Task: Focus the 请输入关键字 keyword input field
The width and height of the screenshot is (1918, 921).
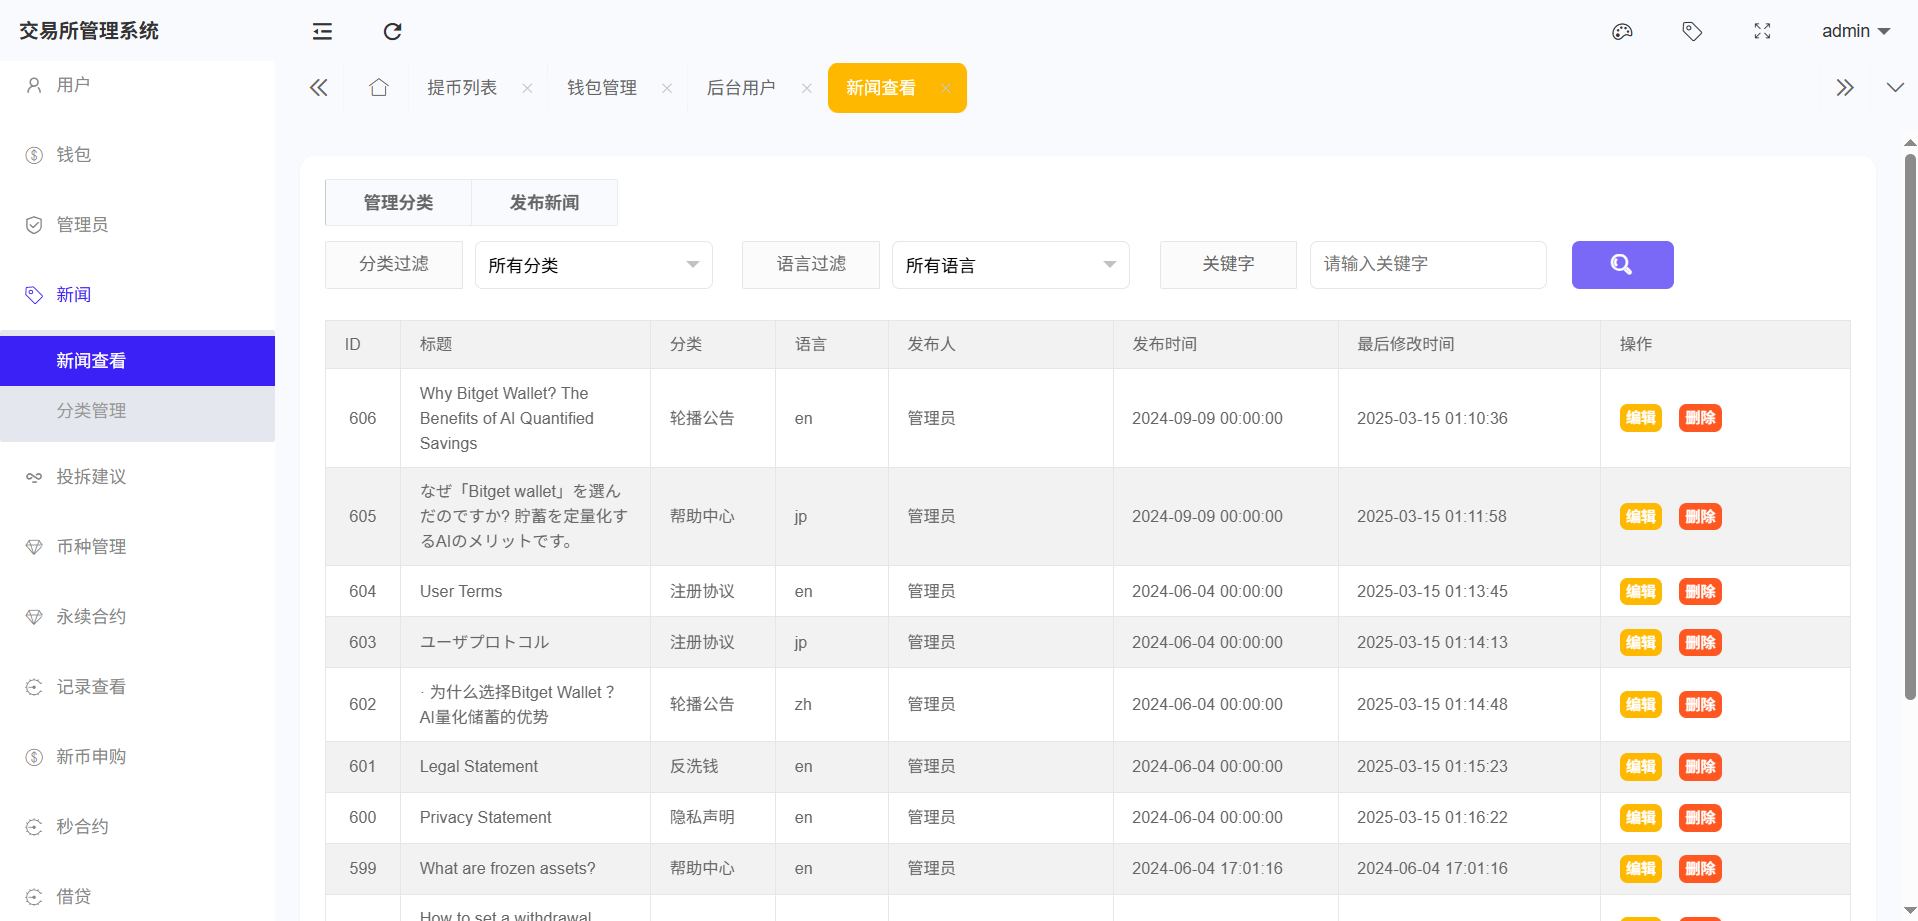Action: [1427, 265]
